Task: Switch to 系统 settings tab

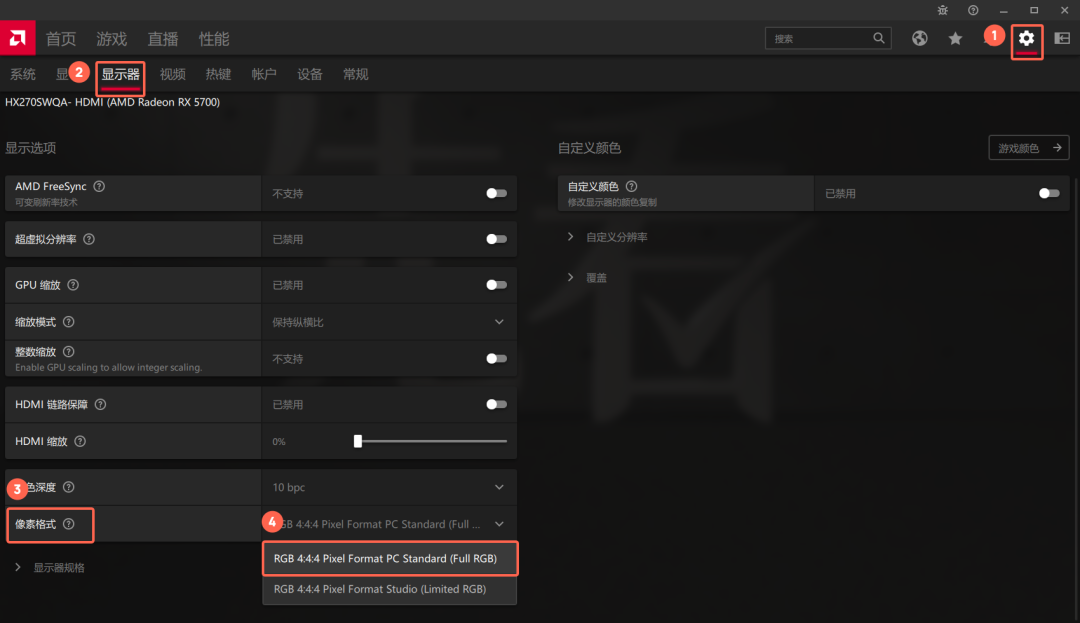Action: 23,74
